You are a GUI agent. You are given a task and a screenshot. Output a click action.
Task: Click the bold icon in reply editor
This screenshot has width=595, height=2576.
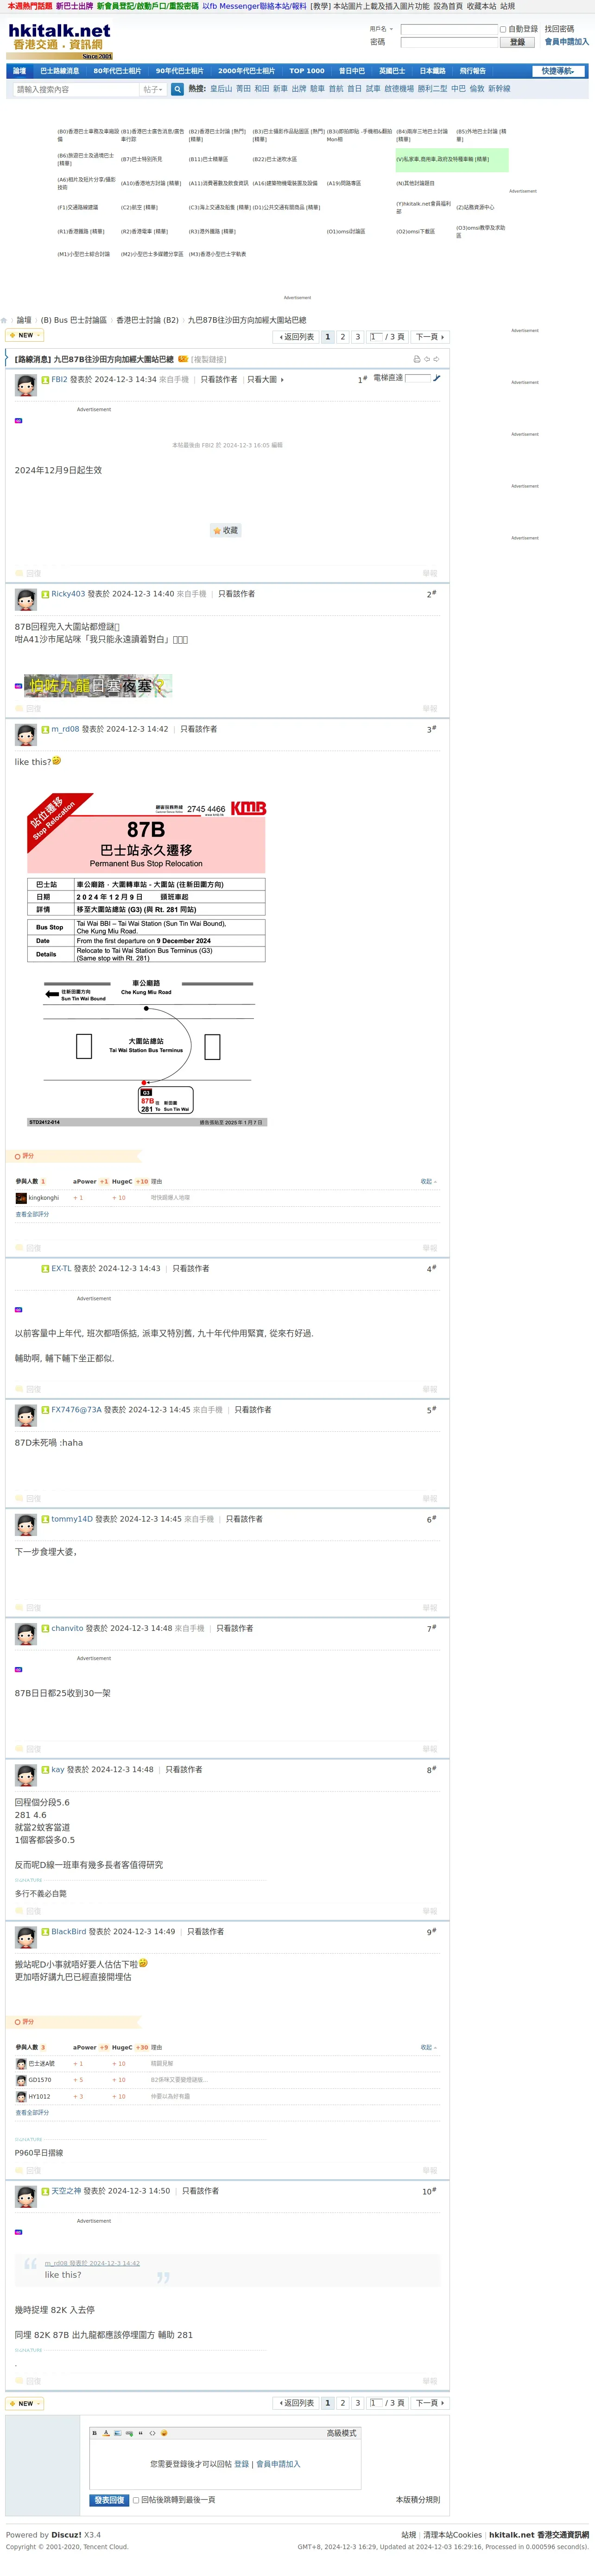click(95, 2433)
